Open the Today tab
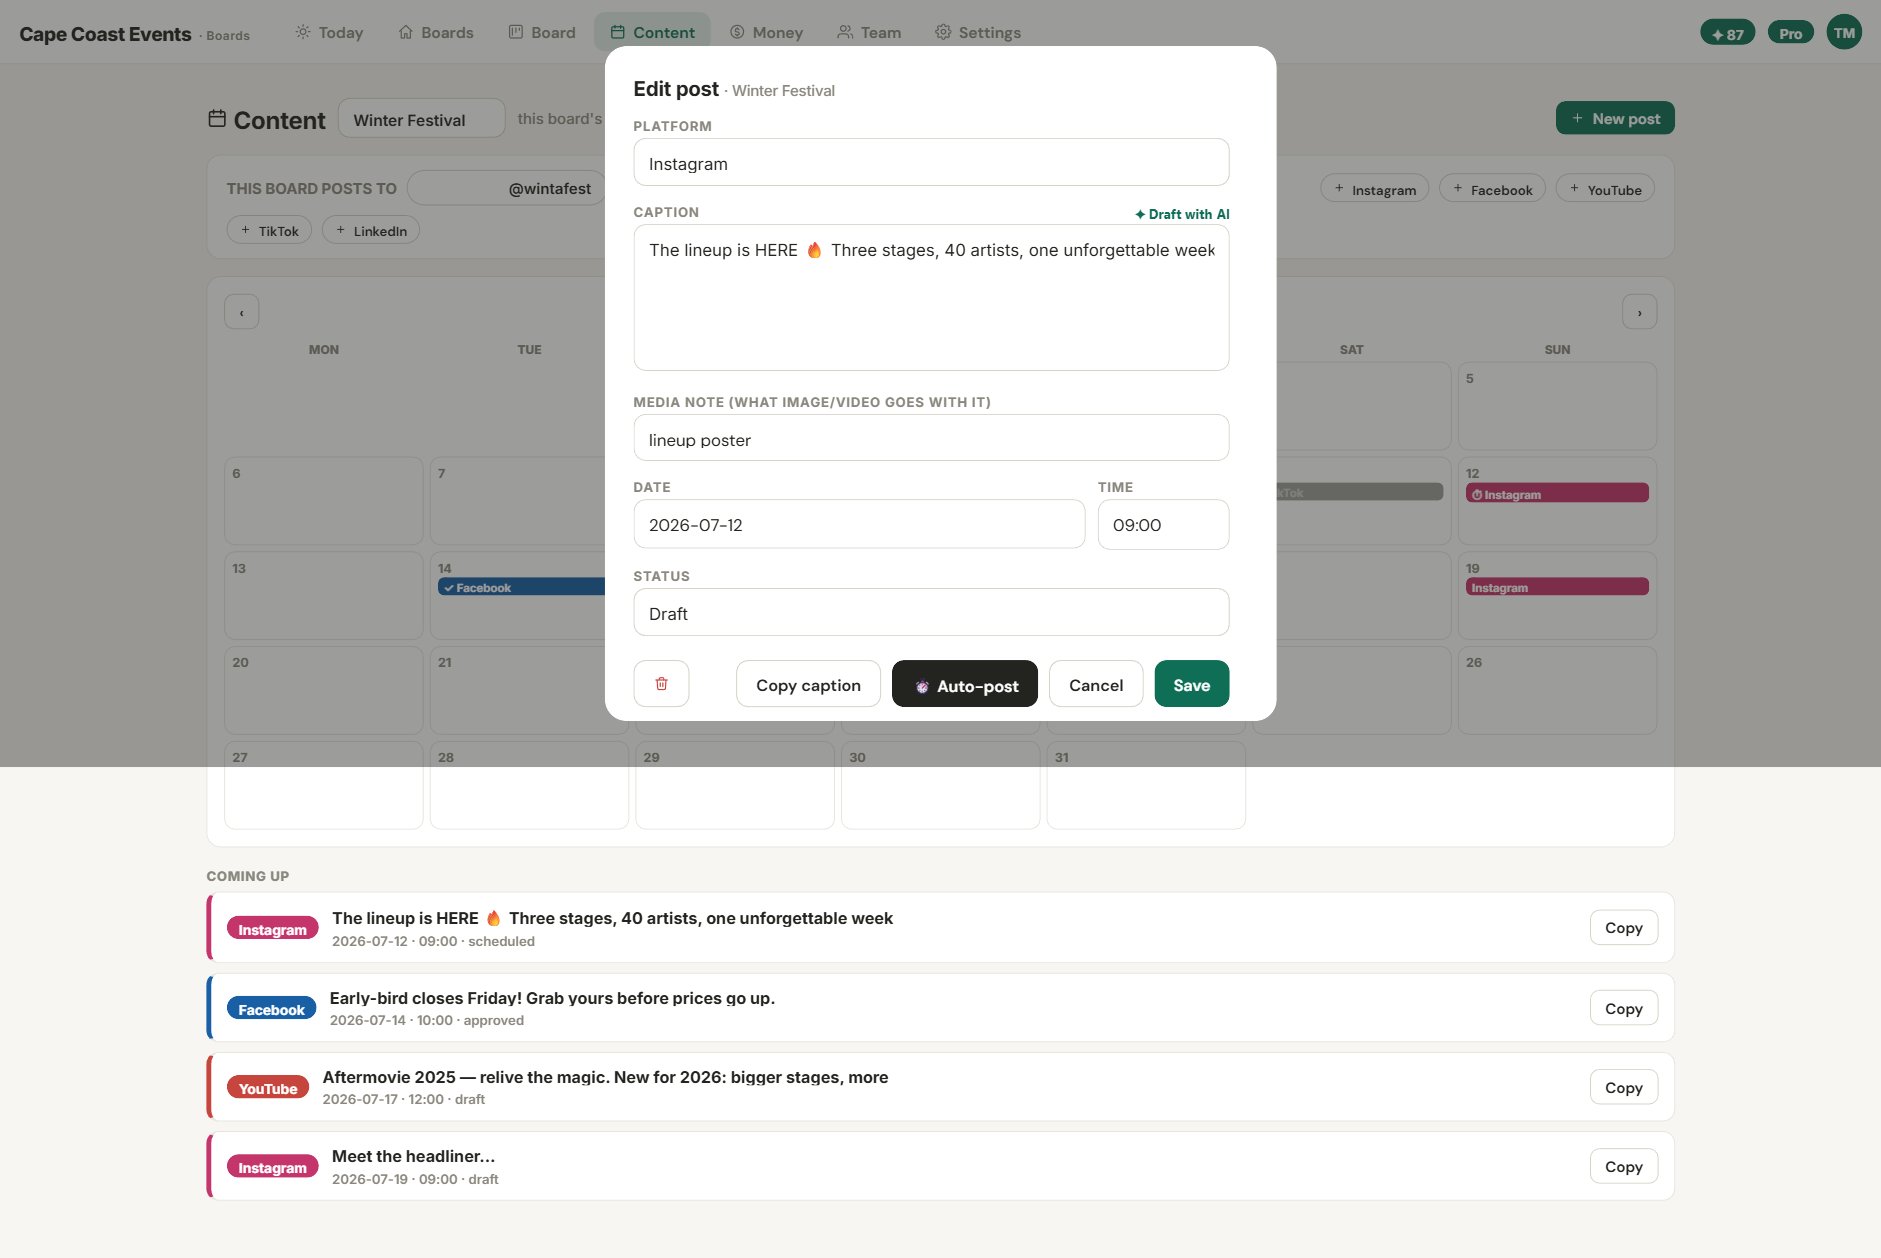Screen dimensions: 1881x1258 (329, 32)
